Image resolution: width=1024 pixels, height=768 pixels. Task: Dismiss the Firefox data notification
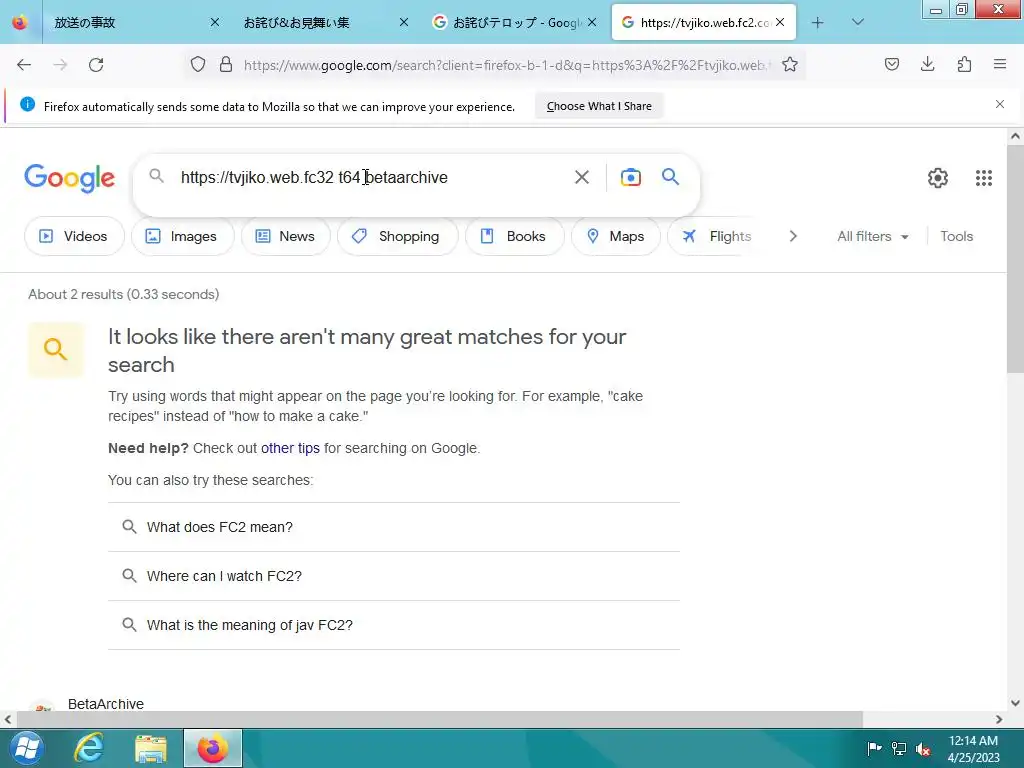(x=999, y=104)
